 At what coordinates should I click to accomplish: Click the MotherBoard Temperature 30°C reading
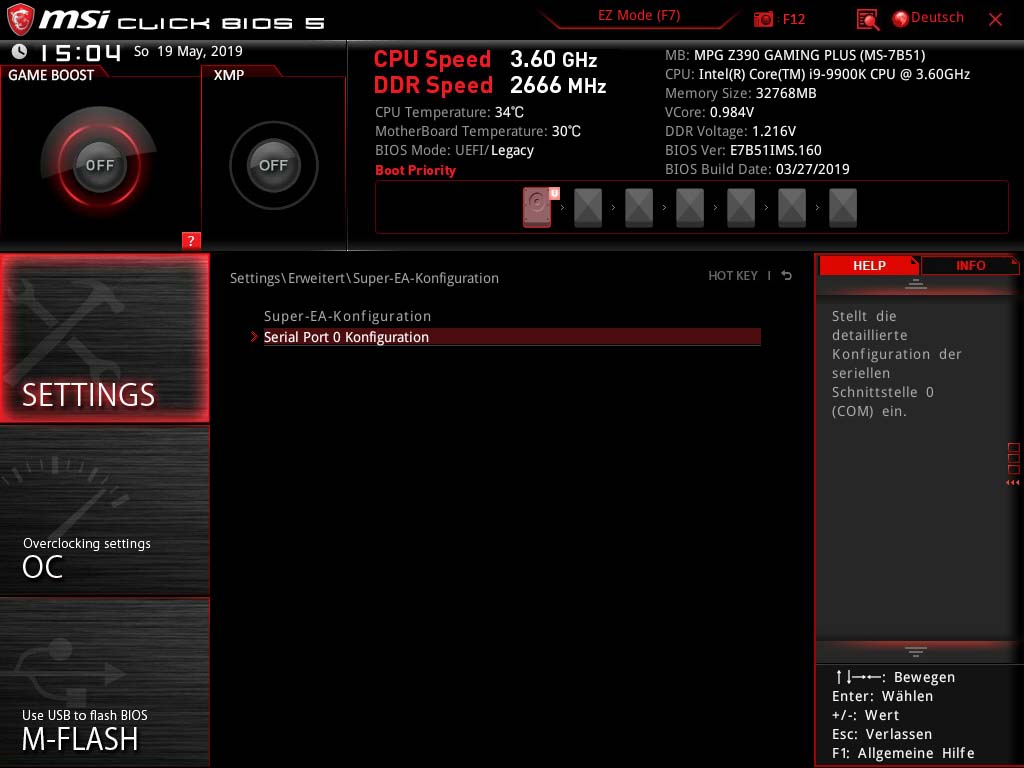coord(477,131)
